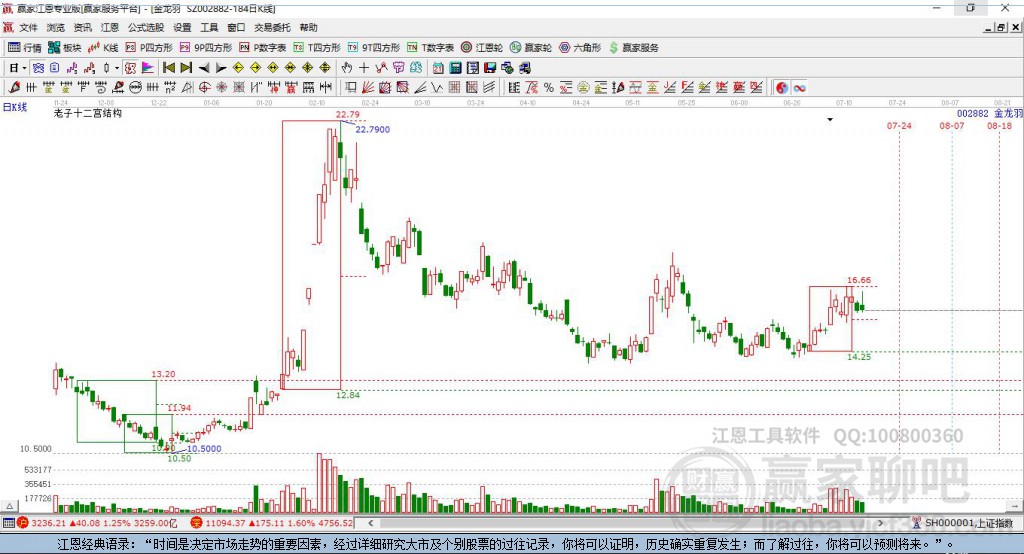
Task: Collapse volume panel with triangle button
Action: (x=8, y=506)
